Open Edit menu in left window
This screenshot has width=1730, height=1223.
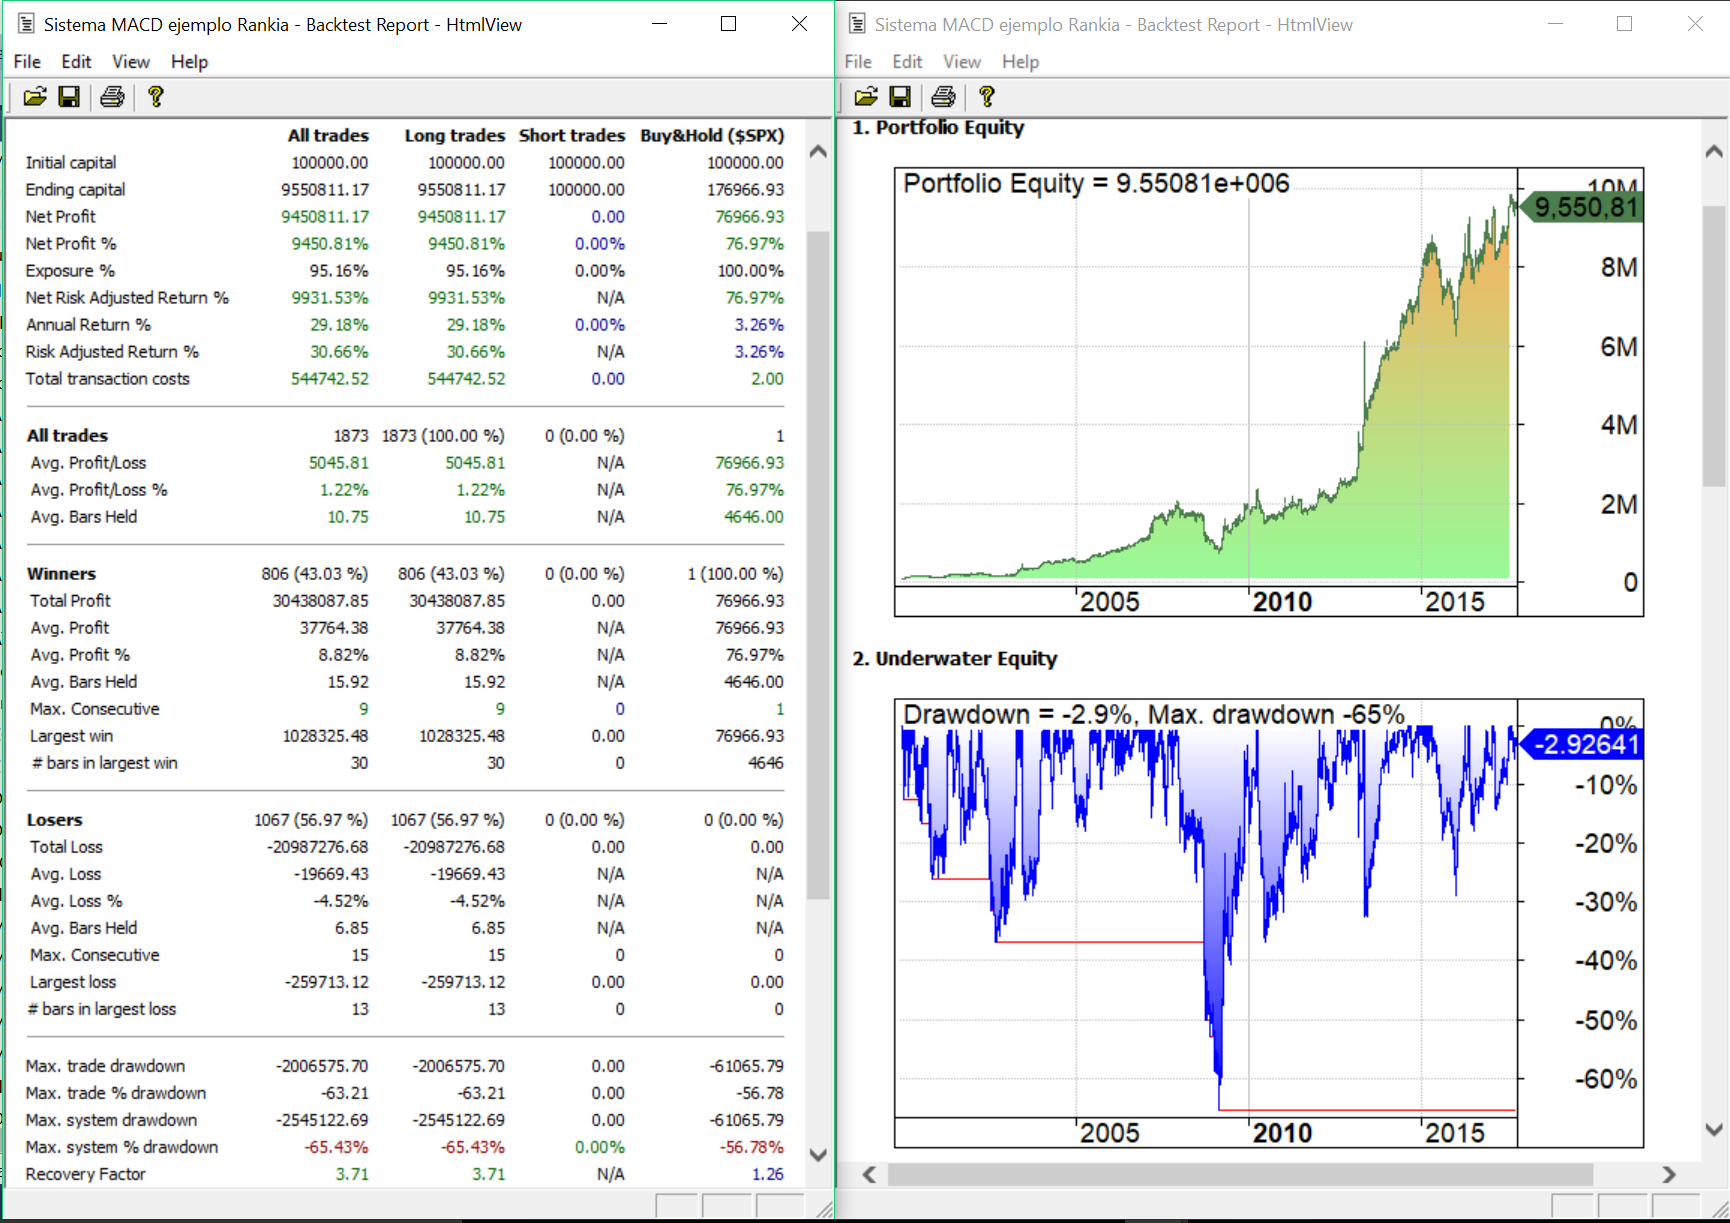click(76, 62)
